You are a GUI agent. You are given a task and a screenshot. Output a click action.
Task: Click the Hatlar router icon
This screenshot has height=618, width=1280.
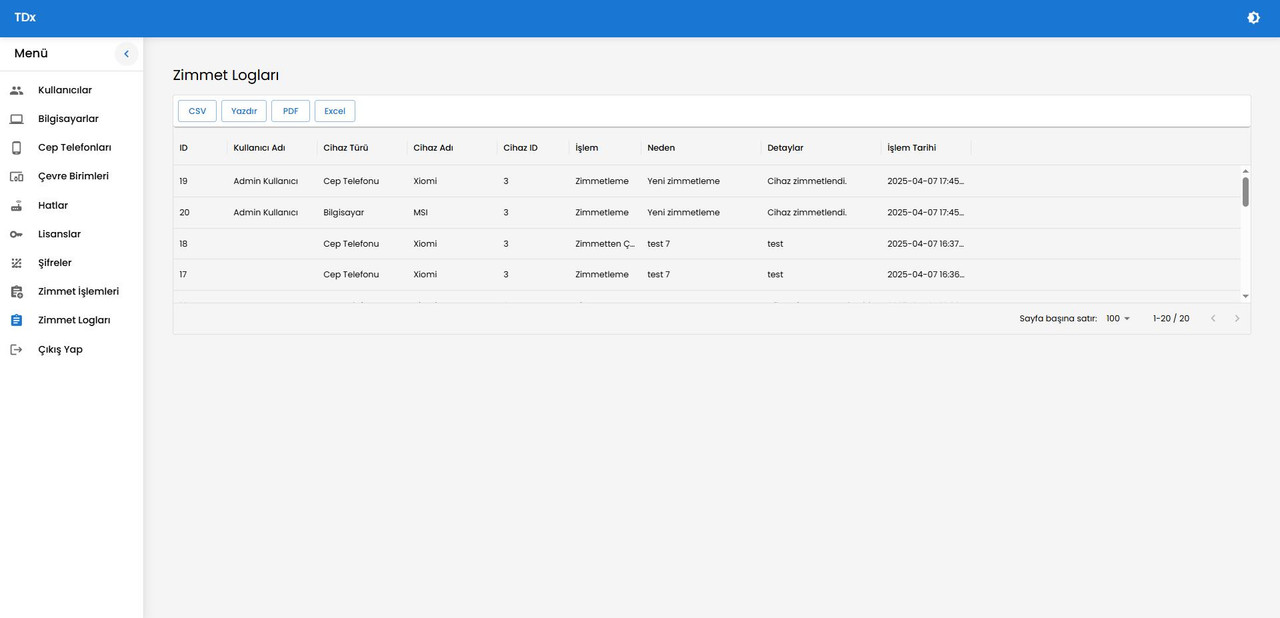[16, 205]
